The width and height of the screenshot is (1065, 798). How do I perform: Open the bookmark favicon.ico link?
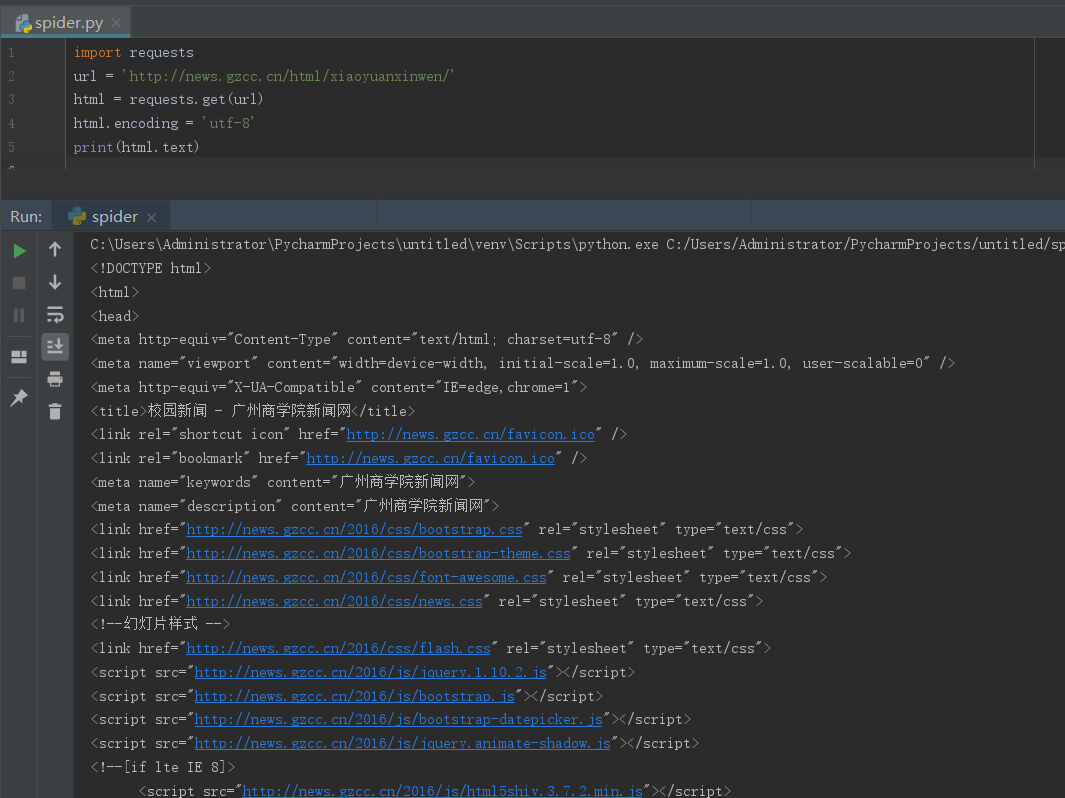coord(430,458)
